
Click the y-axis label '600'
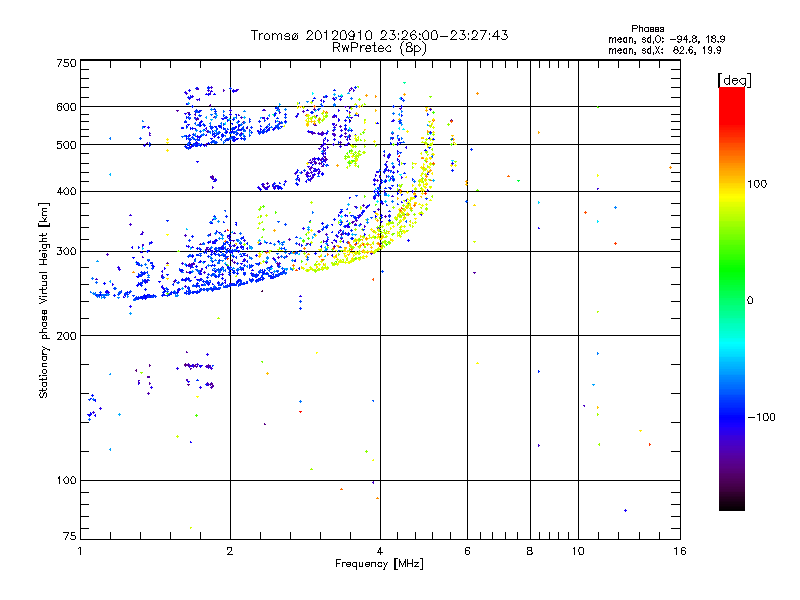(66, 107)
